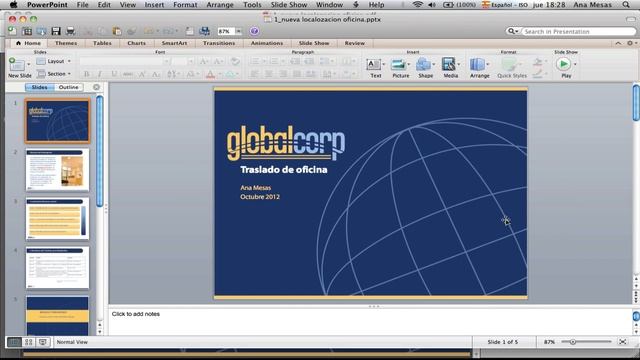Image resolution: width=640 pixels, height=360 pixels.
Task: Click the Wi-Fi icon in menu bar
Action: click(417, 5)
